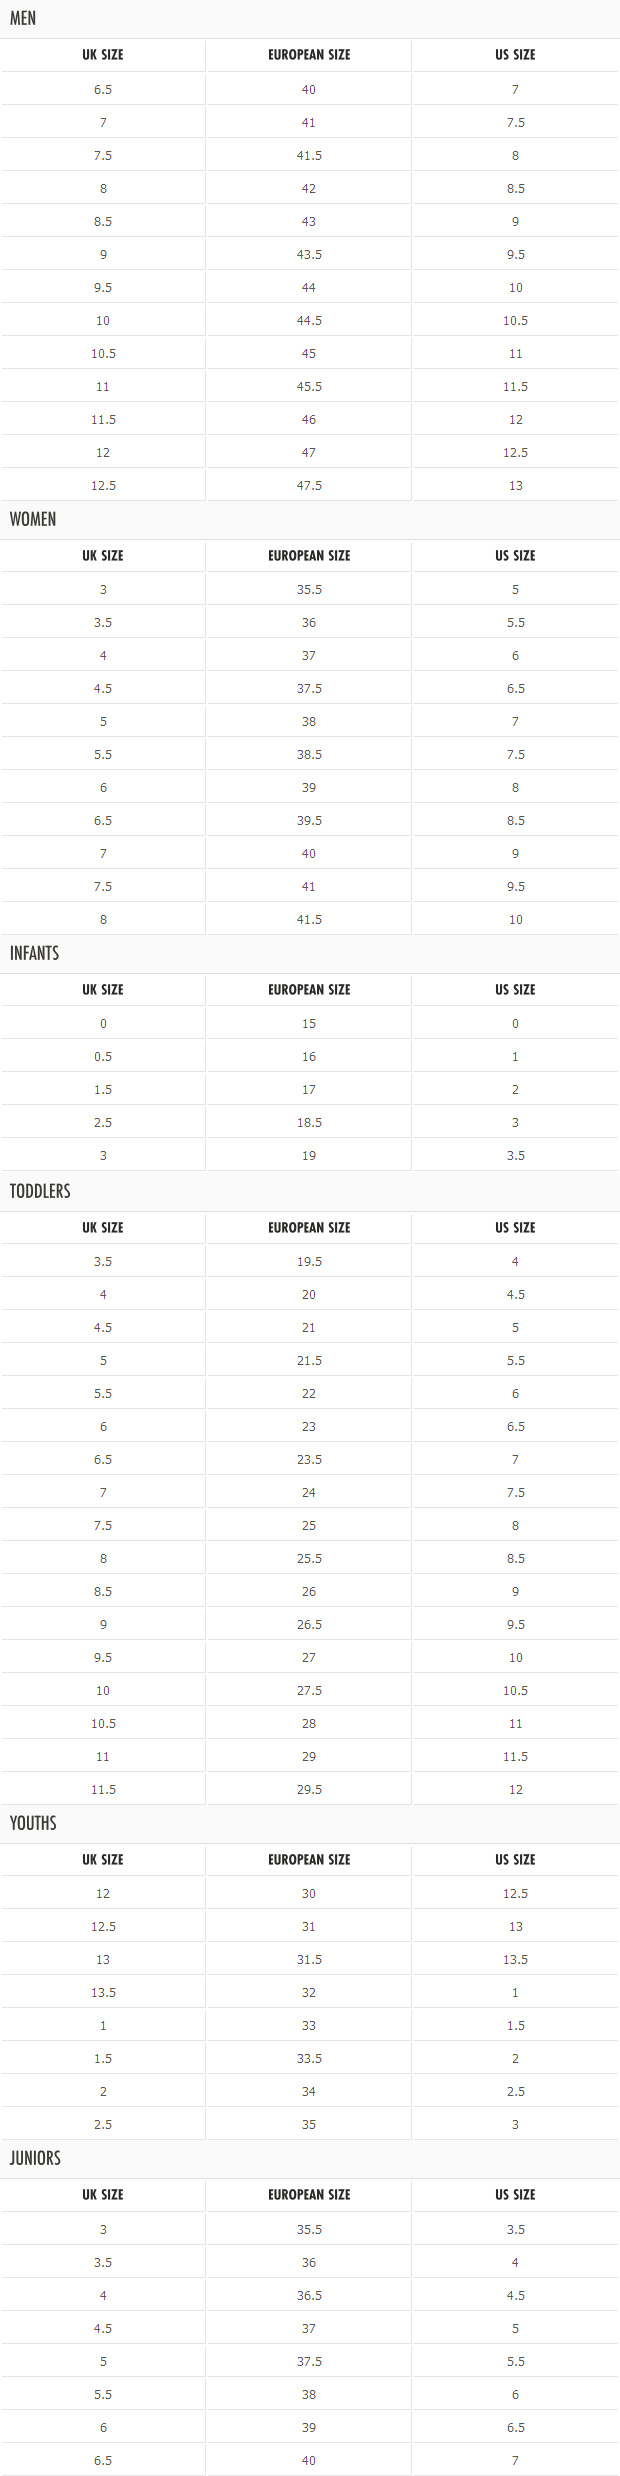Click the INFANTS section heading
620x2476 pixels.
(34, 953)
